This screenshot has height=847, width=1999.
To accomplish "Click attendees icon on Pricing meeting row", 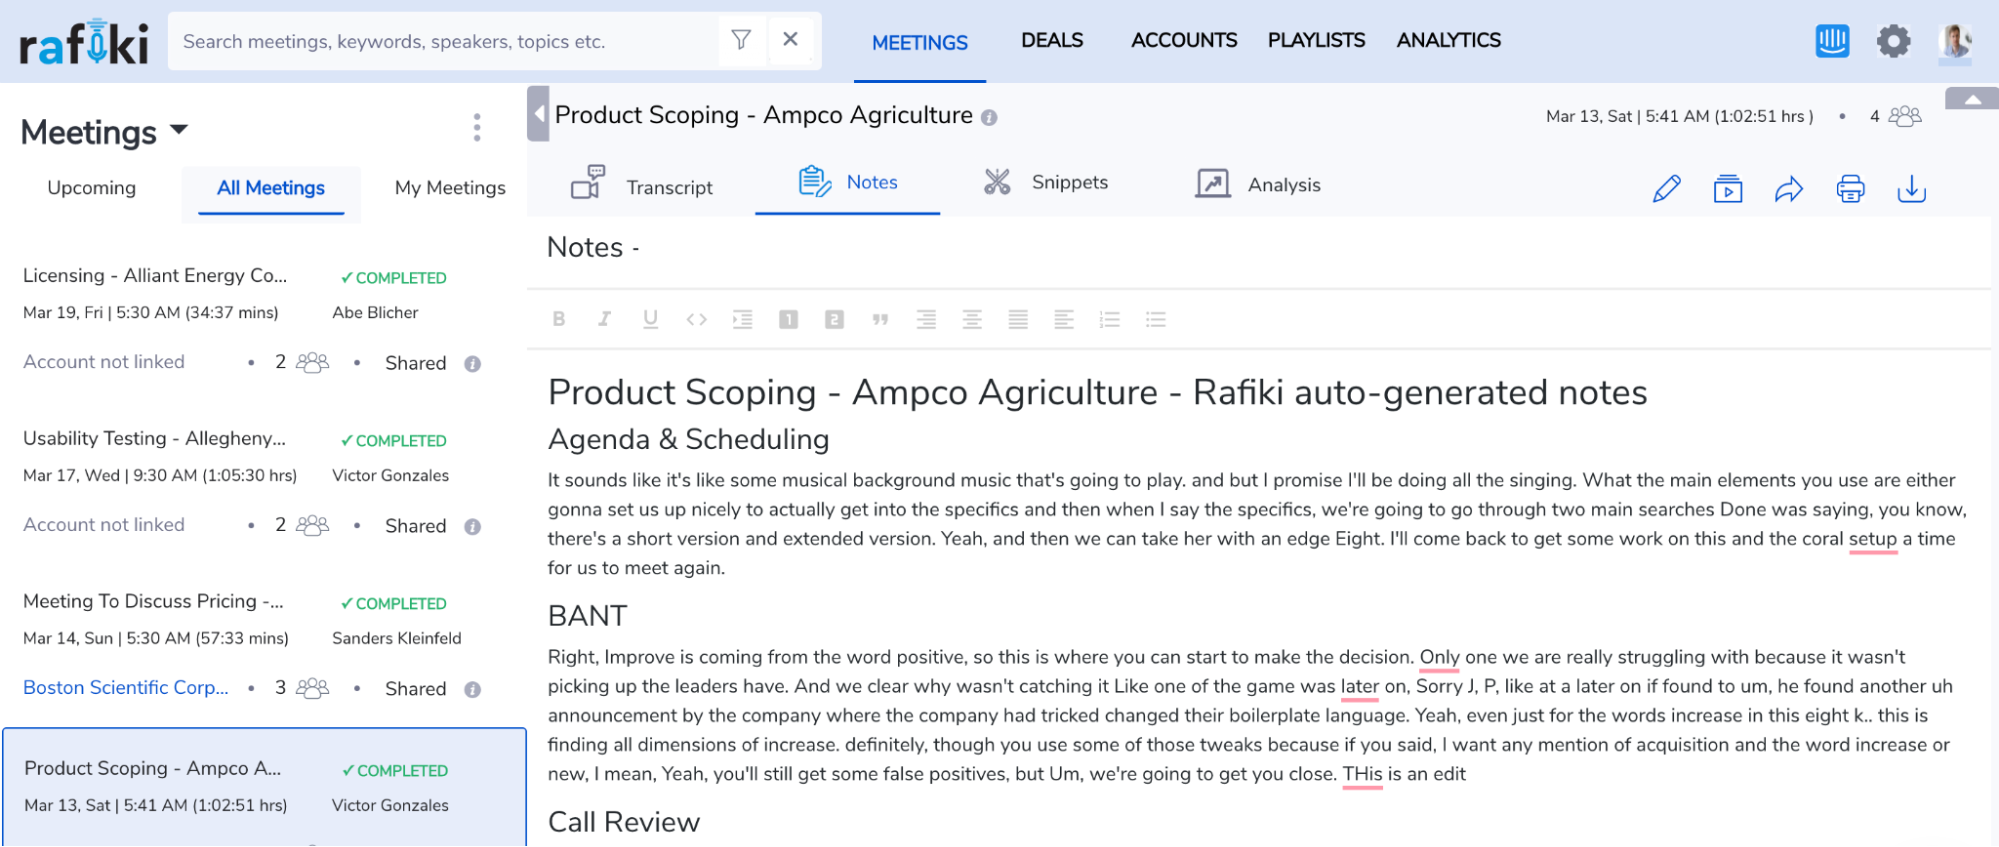I will tap(313, 688).
